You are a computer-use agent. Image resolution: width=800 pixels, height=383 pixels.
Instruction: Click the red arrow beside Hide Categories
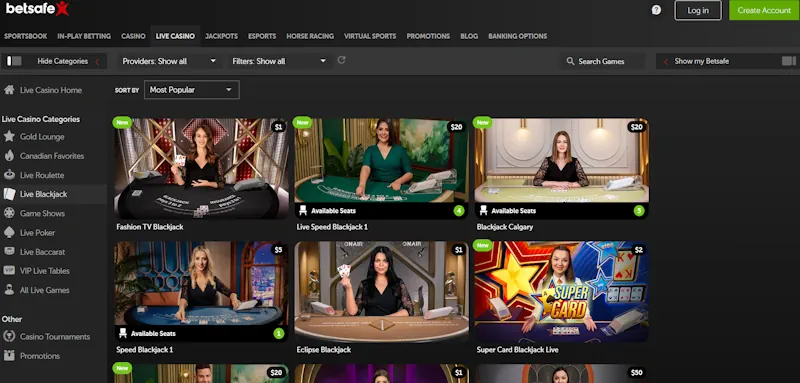97,62
